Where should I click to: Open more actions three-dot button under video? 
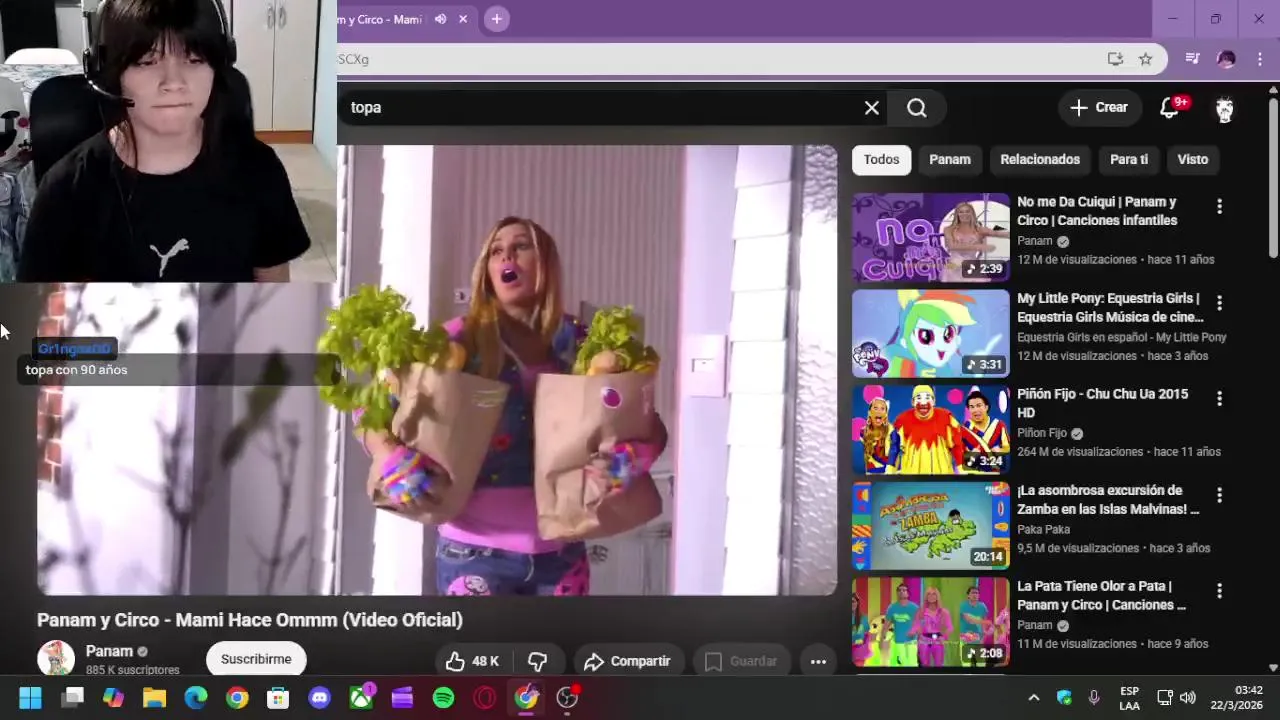tap(818, 661)
